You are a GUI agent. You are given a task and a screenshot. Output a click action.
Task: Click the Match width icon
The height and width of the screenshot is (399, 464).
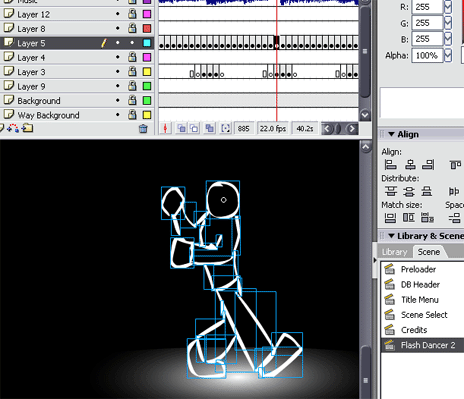[x=390, y=218]
